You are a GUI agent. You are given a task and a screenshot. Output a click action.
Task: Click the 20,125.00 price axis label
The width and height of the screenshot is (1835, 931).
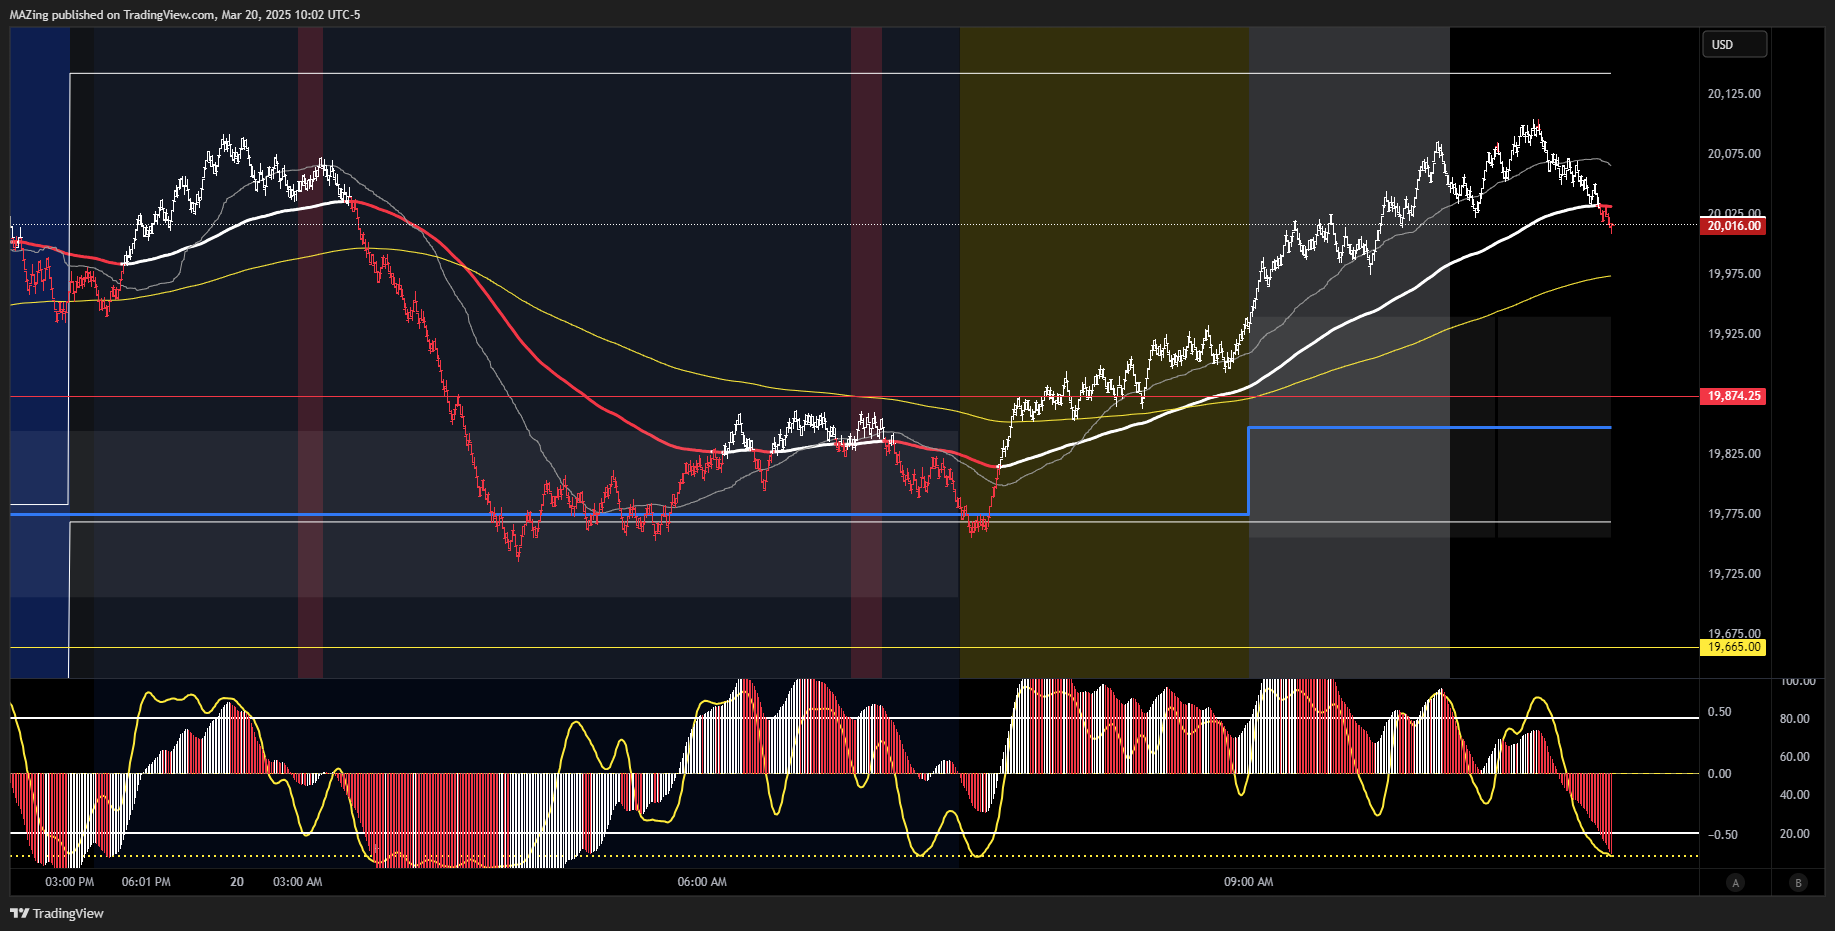[1733, 94]
